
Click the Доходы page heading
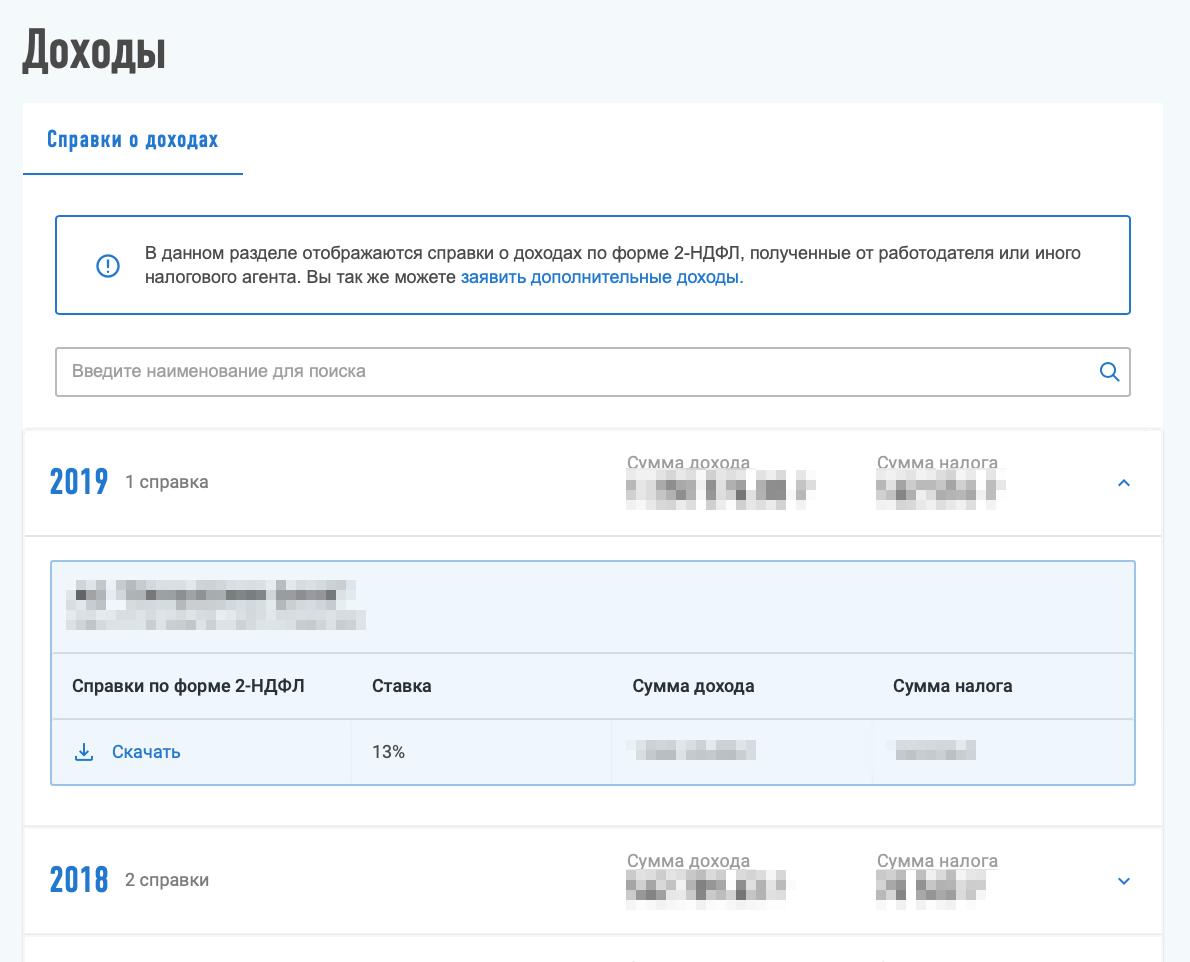pyautogui.click(x=94, y=50)
